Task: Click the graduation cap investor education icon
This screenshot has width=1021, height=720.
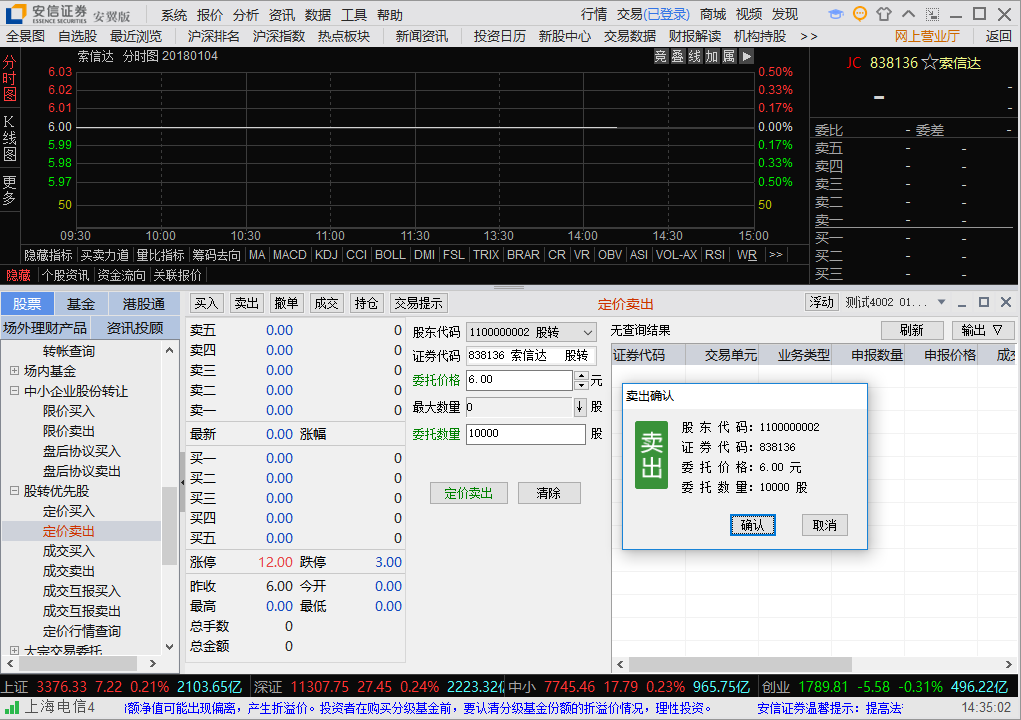Action: pos(836,14)
